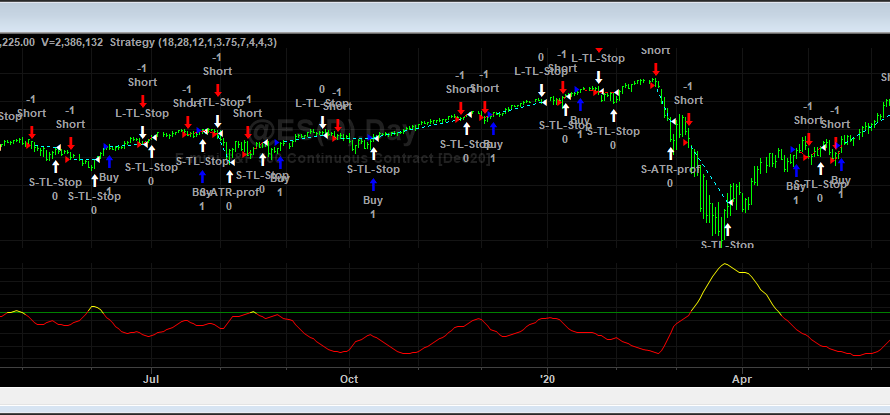
Task: Click the leftmost red Short arrow
Action: 31,131
